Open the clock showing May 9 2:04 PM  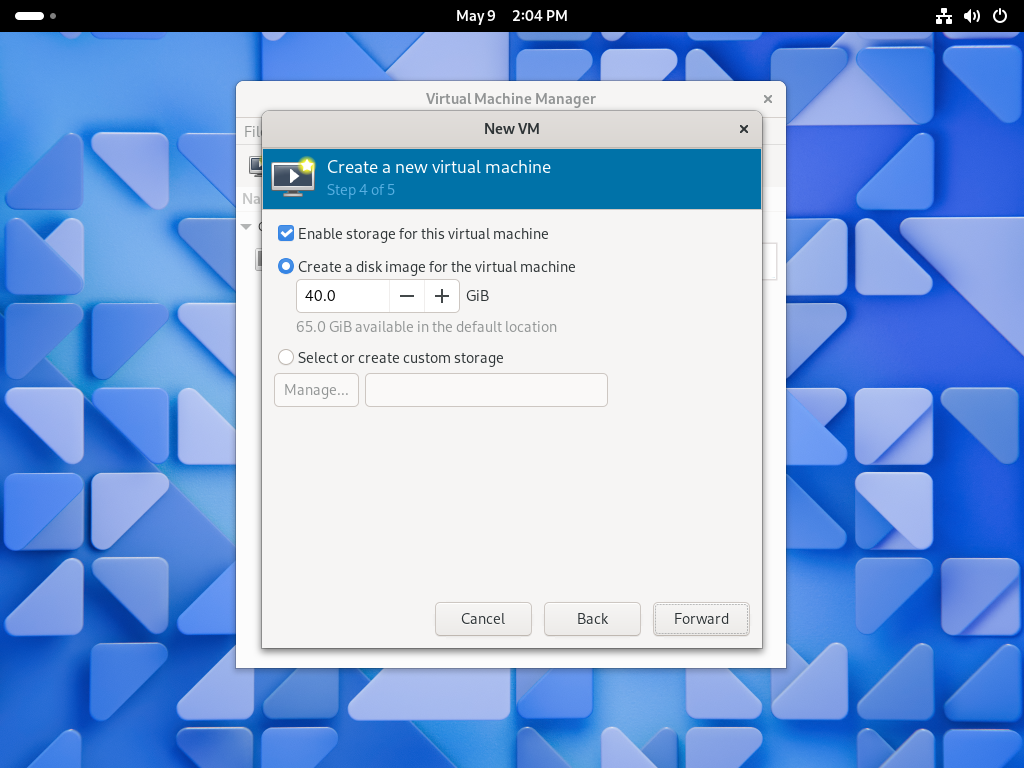[x=511, y=16]
